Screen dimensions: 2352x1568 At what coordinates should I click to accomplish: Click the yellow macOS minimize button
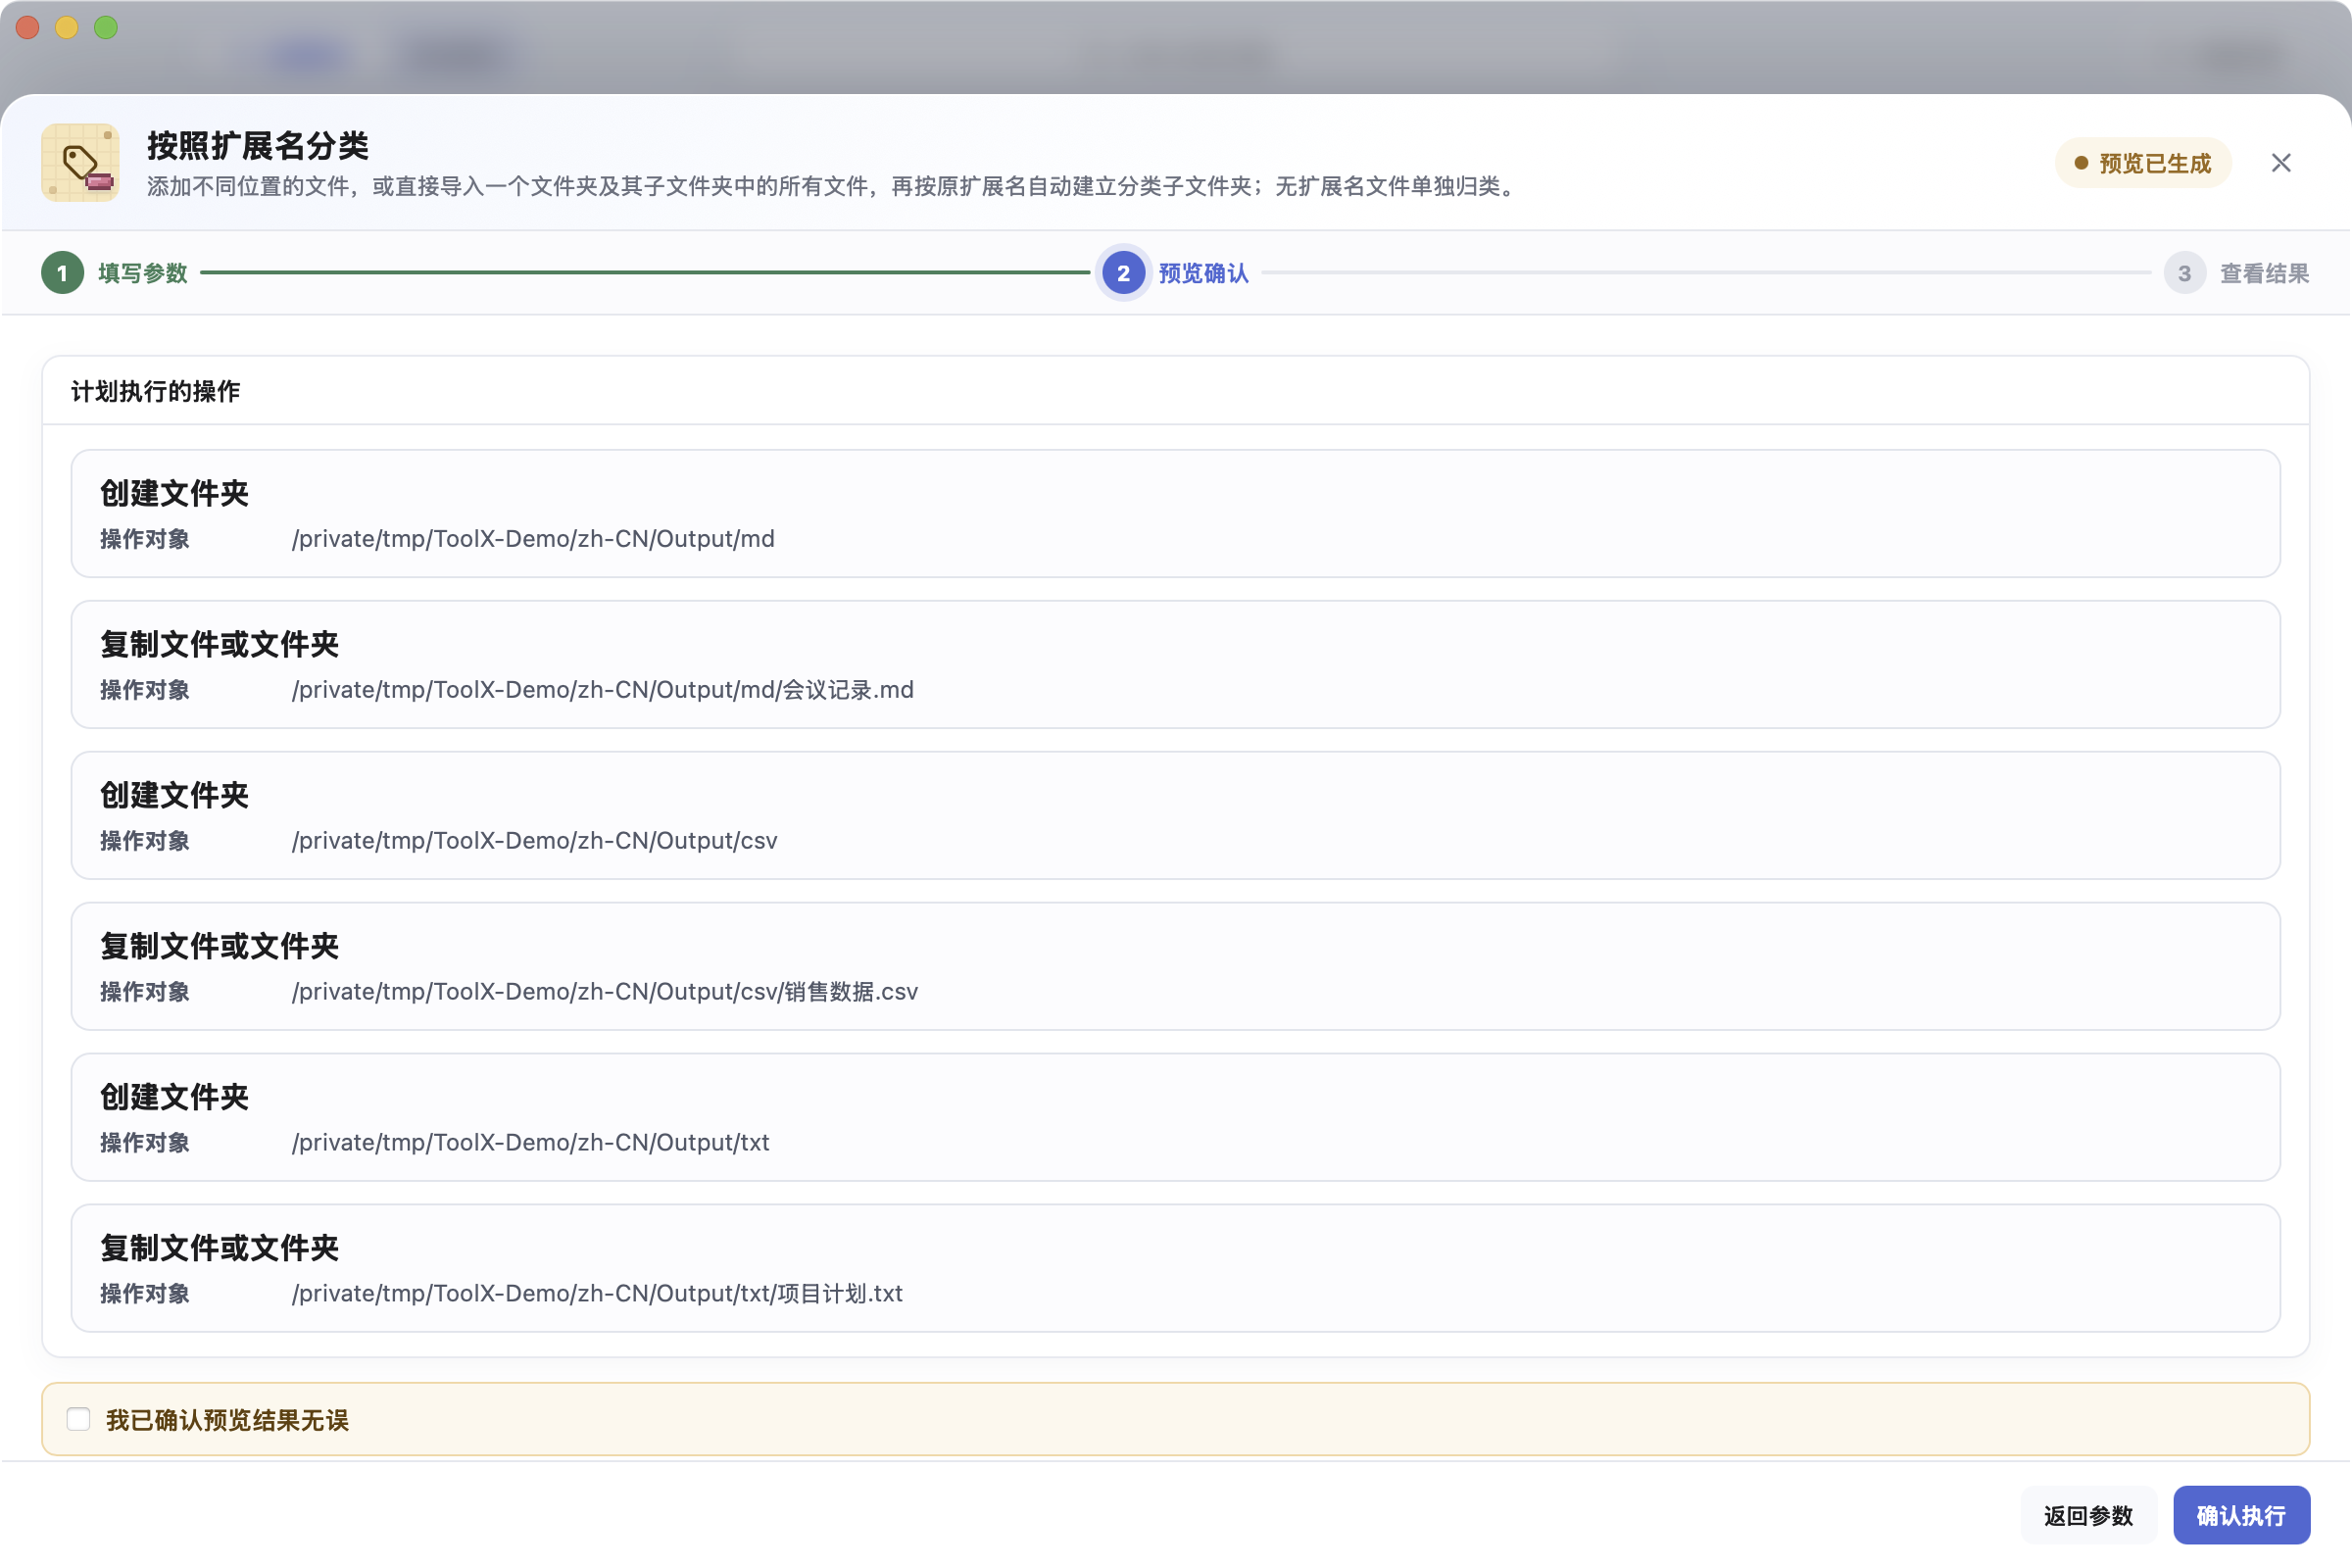(x=67, y=28)
